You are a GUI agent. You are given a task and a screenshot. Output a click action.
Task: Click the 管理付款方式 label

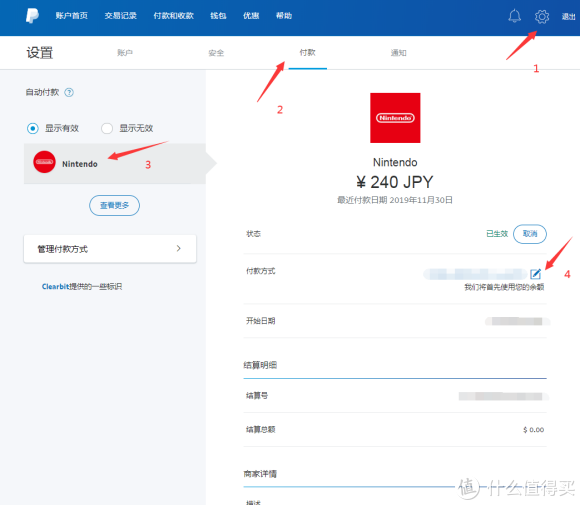tap(63, 249)
